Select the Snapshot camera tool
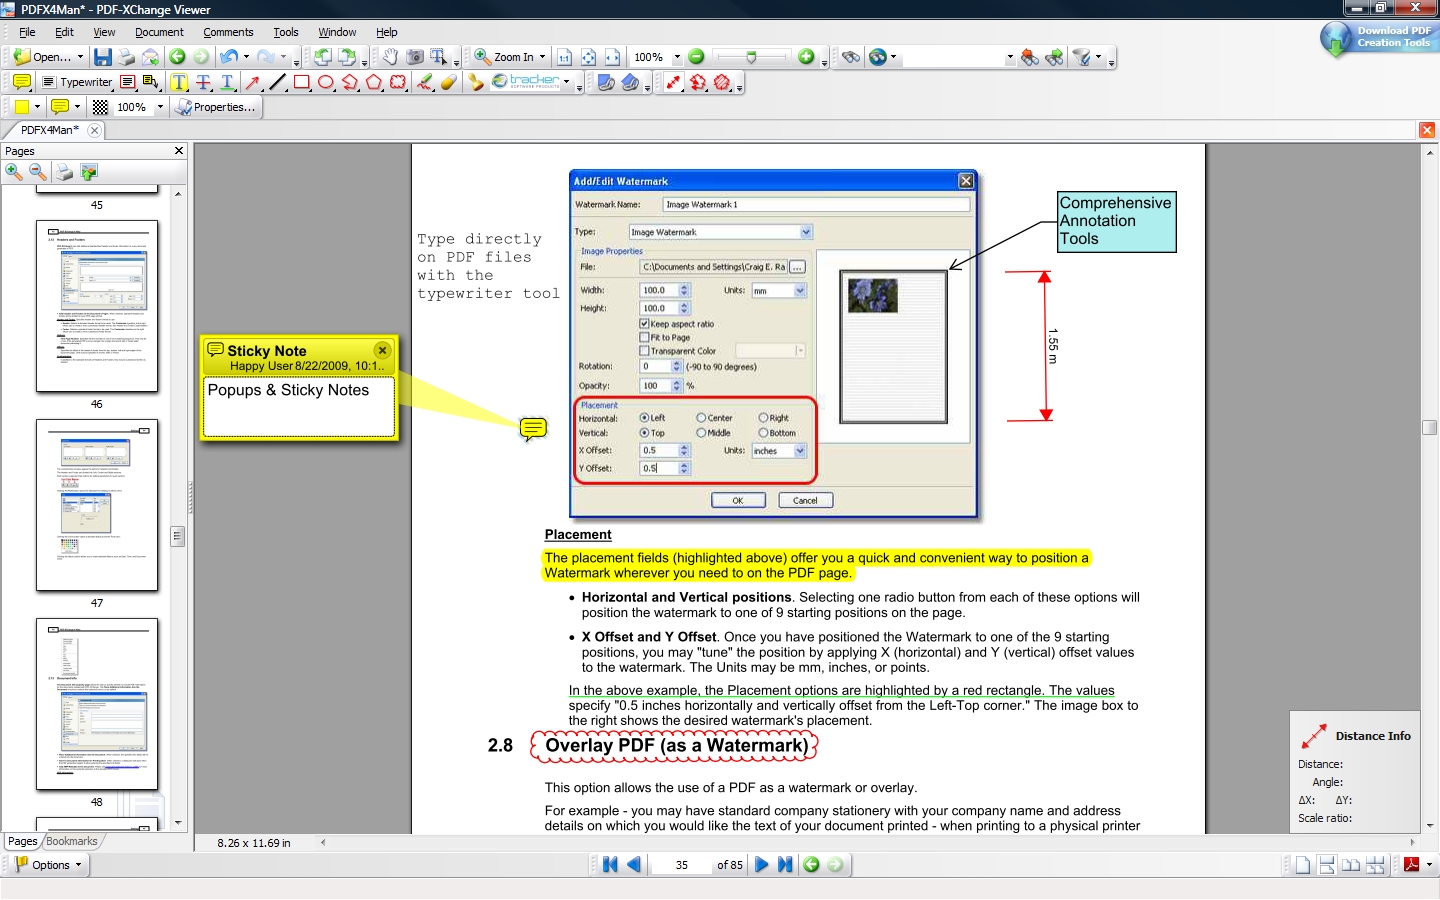The image size is (1440, 900). point(413,57)
